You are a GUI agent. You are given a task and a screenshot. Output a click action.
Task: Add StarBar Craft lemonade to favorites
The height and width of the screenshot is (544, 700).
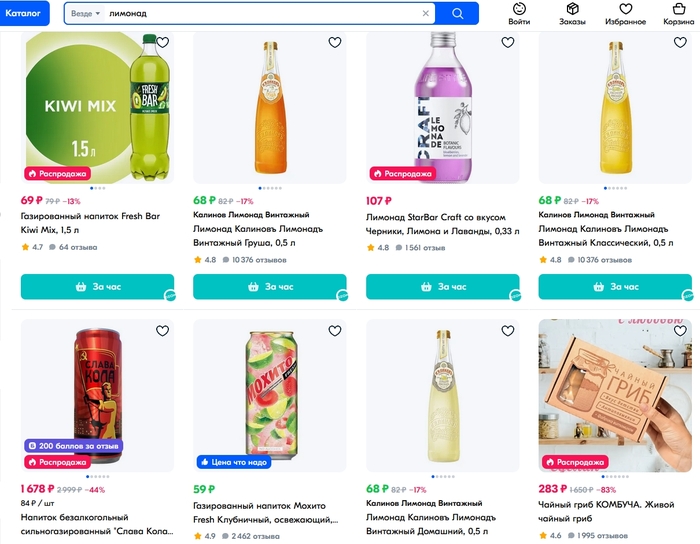click(x=508, y=43)
